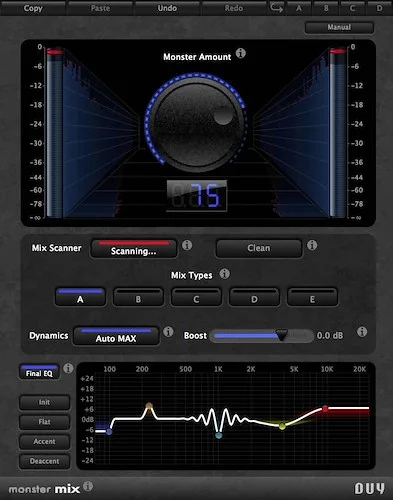Select Mix Type C

point(196,297)
